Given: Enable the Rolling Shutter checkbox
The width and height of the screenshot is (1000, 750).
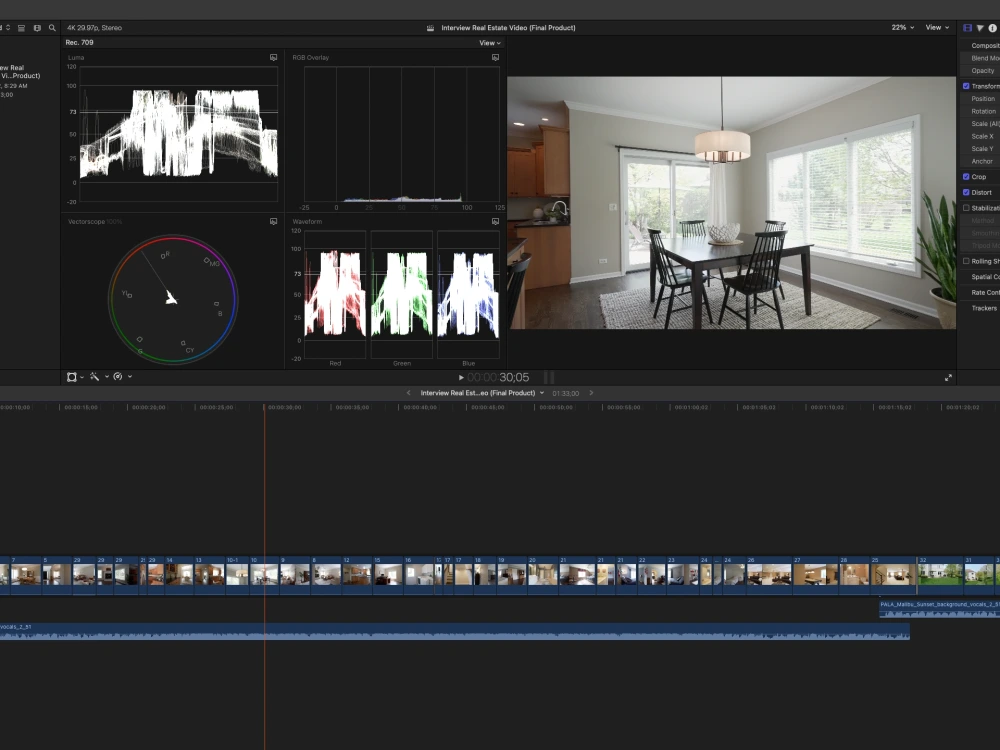Looking at the screenshot, I should click(x=966, y=261).
